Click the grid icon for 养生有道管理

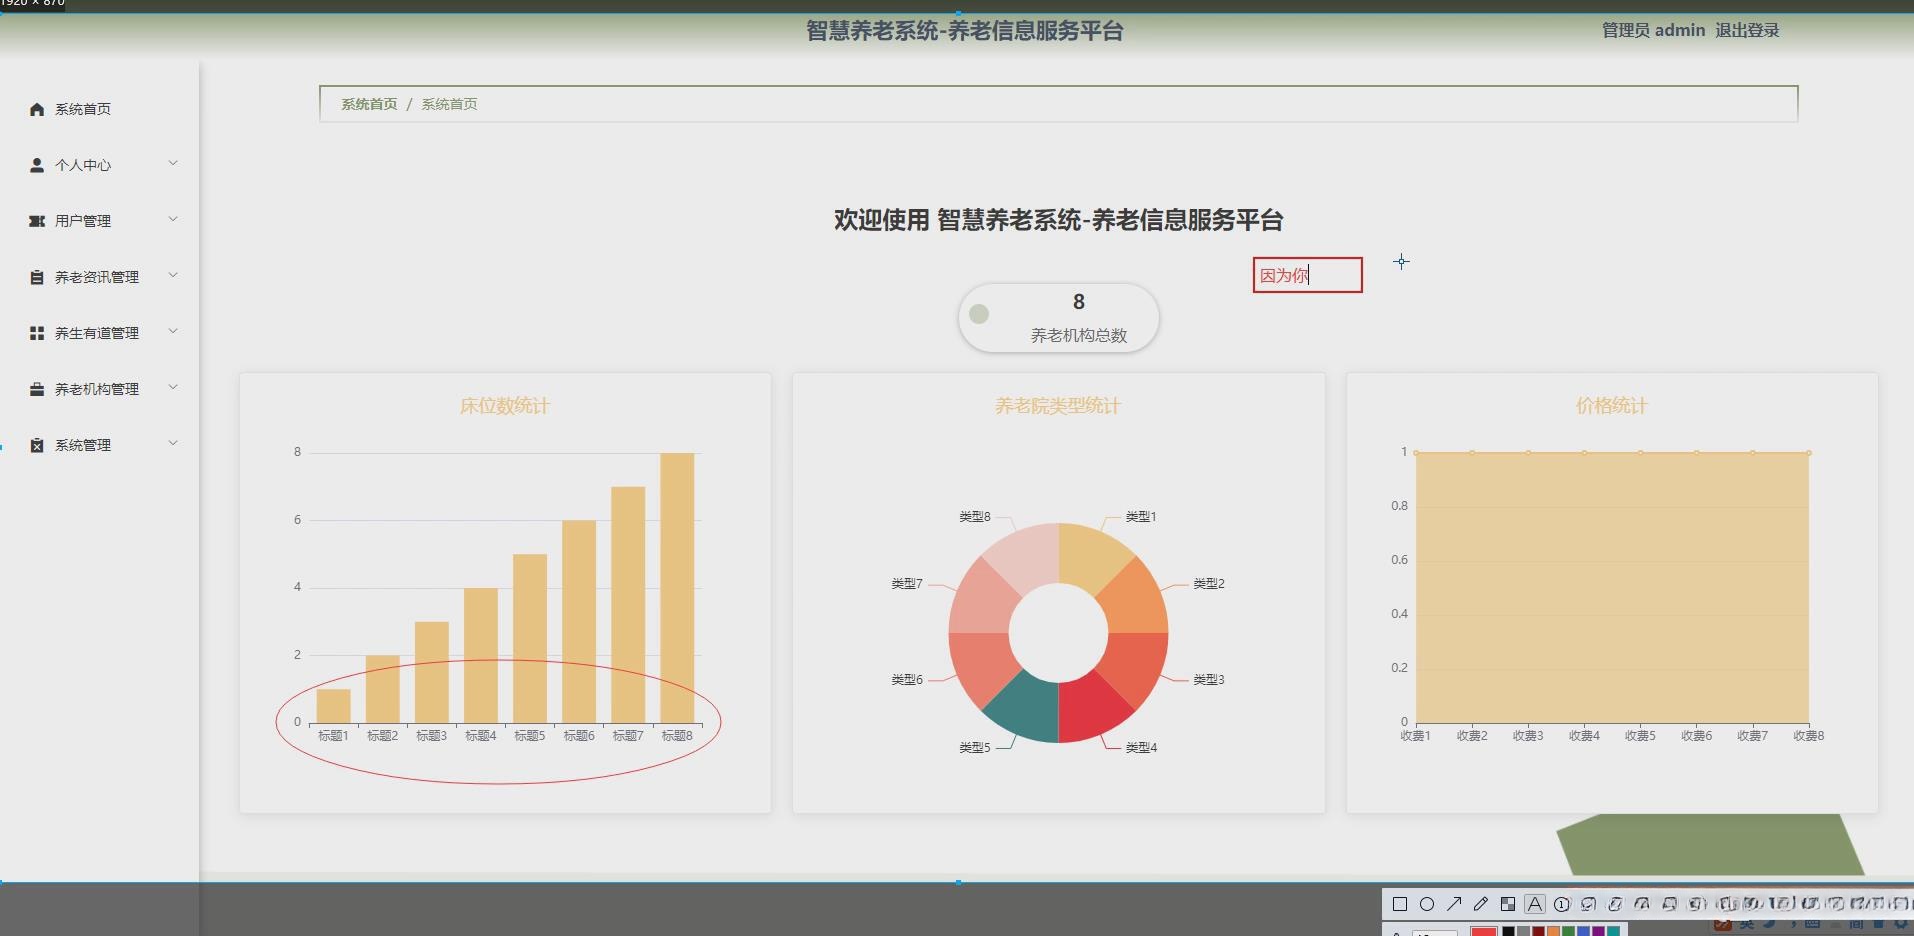pos(37,333)
